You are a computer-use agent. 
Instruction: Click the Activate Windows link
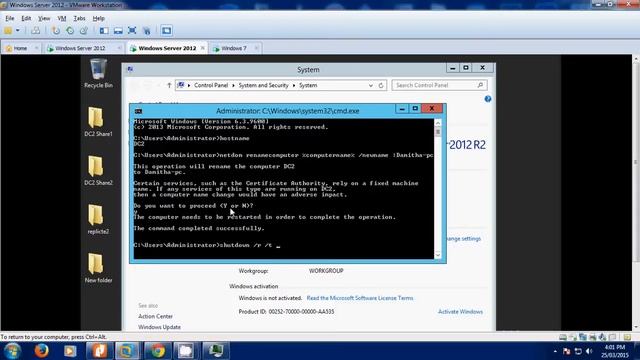click(460, 312)
